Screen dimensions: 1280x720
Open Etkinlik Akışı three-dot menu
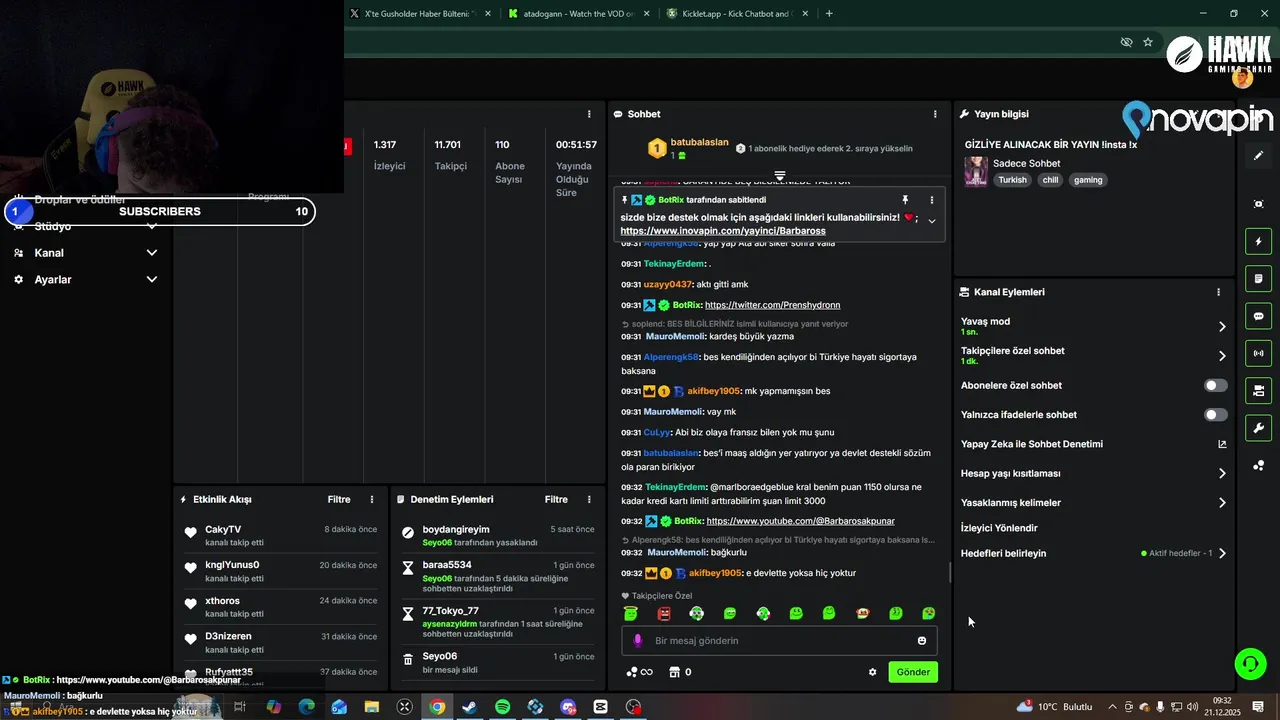pyautogui.click(x=372, y=499)
